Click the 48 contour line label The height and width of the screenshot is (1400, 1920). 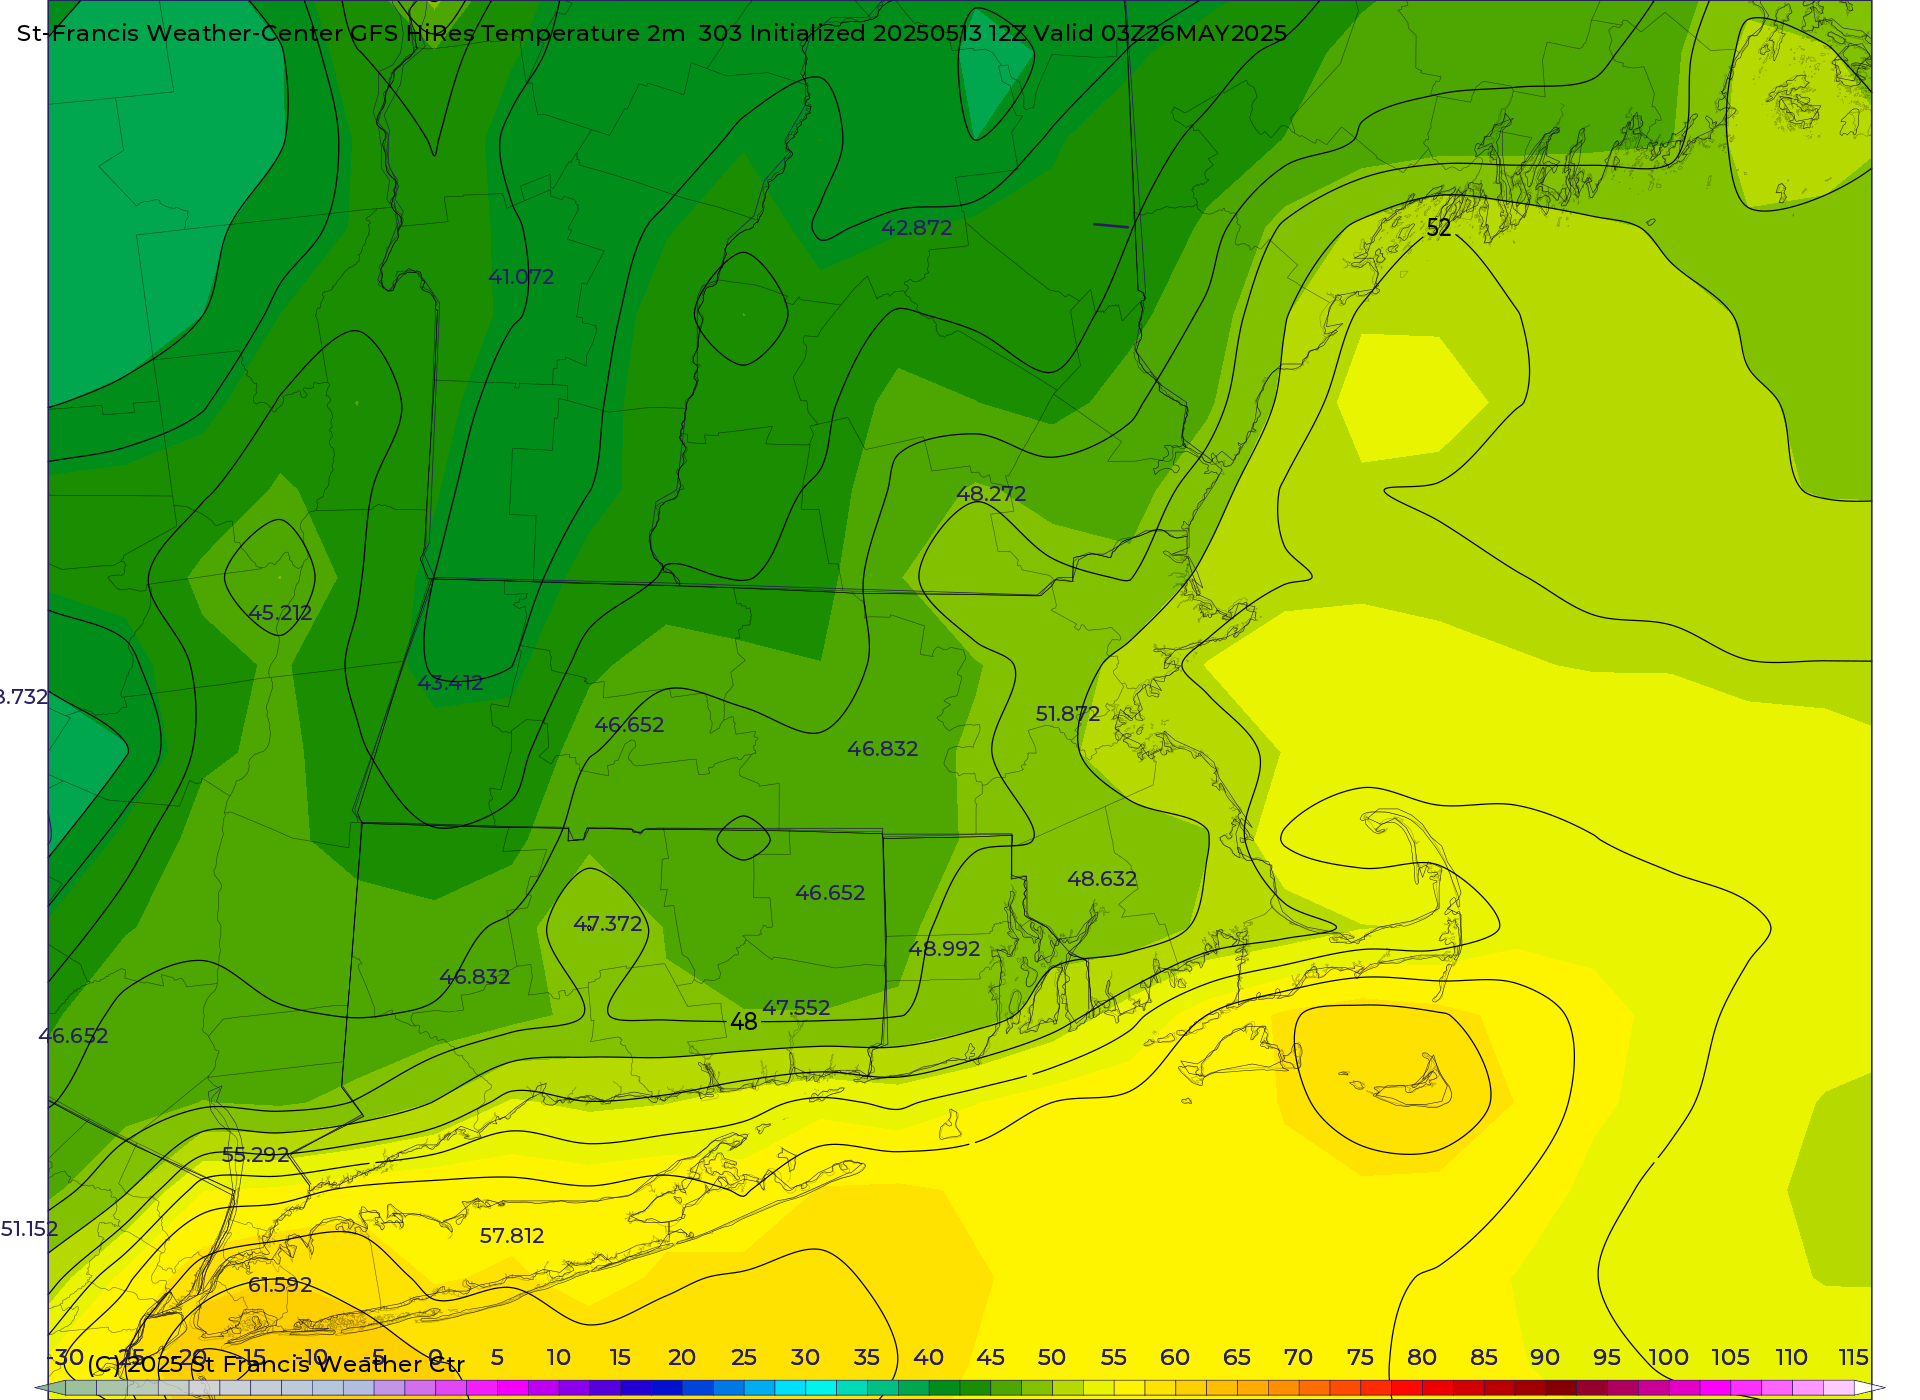pos(743,1022)
